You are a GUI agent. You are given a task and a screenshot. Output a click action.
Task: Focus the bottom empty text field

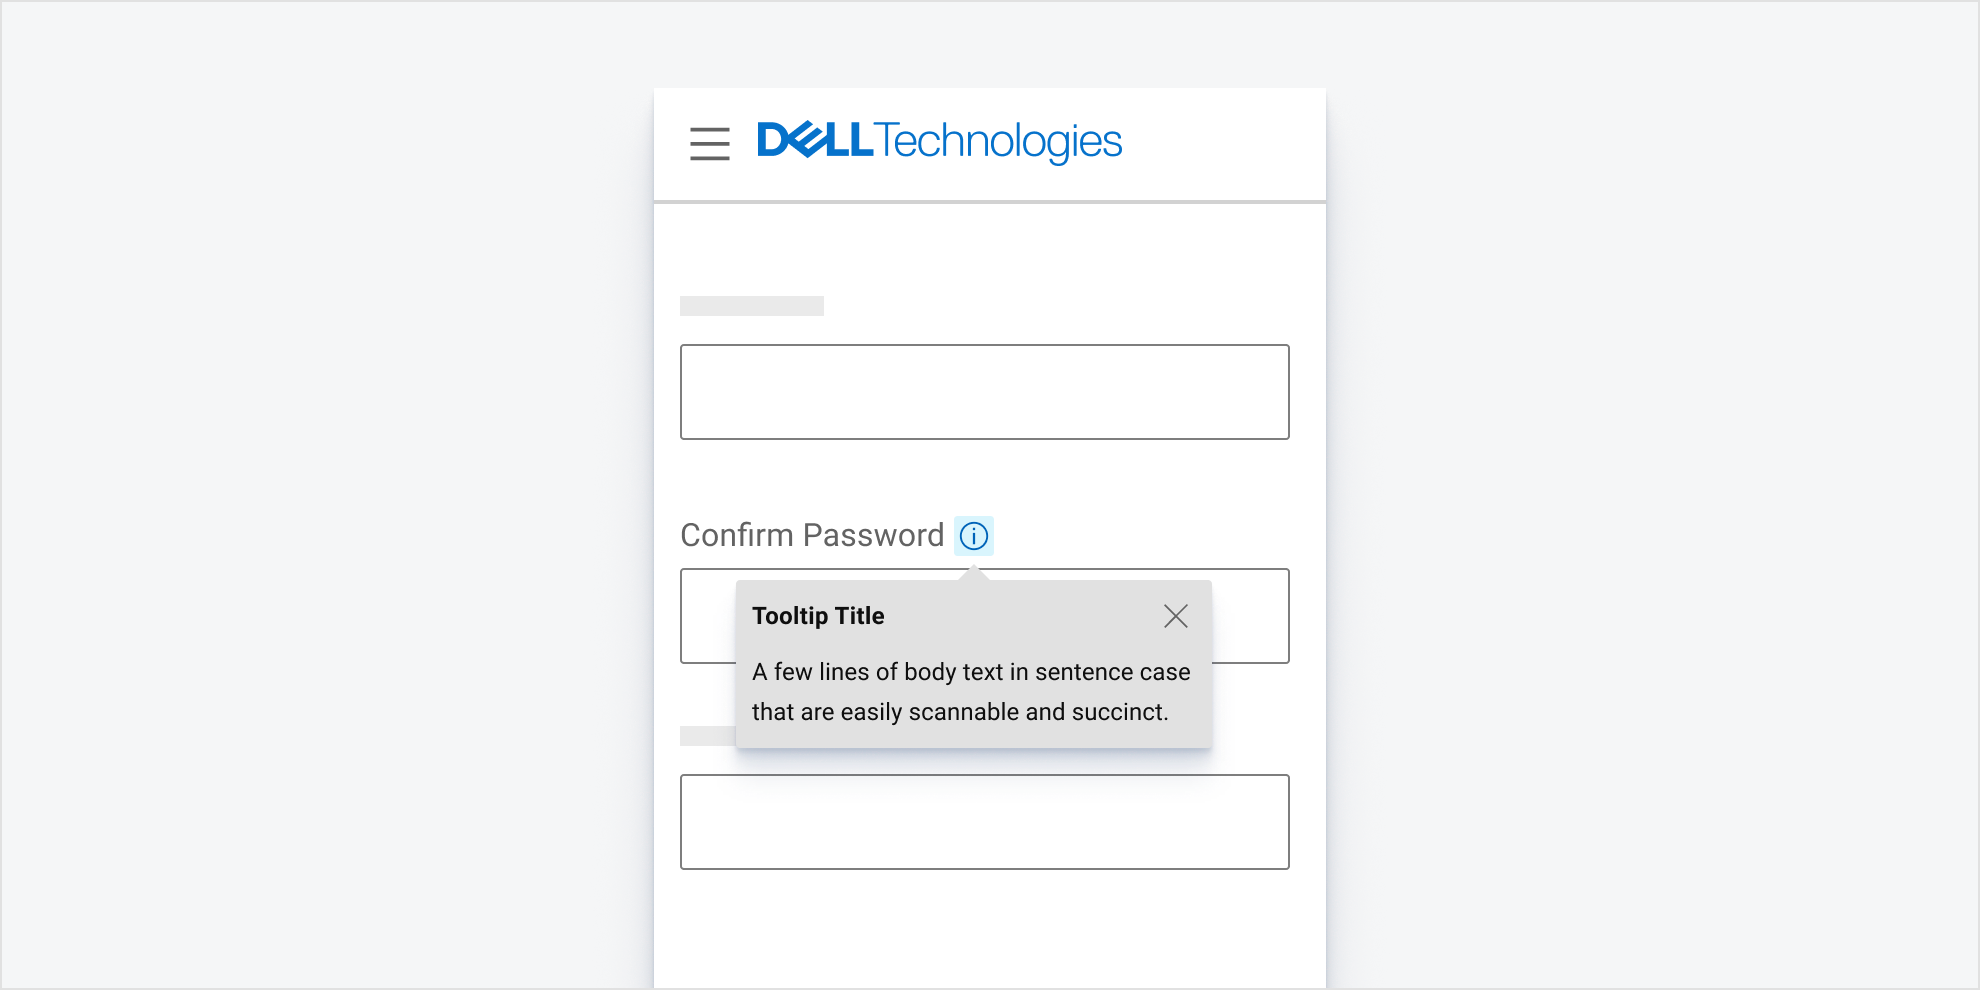(x=985, y=822)
